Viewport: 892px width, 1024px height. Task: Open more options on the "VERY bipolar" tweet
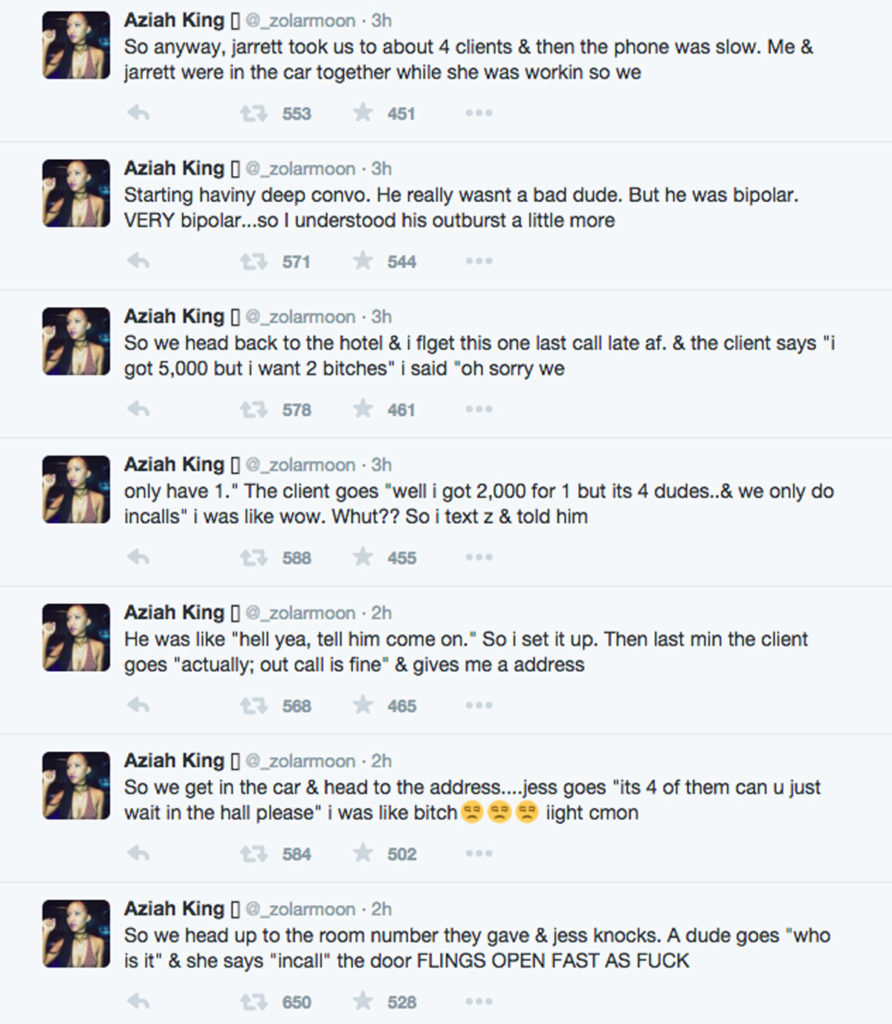click(478, 260)
